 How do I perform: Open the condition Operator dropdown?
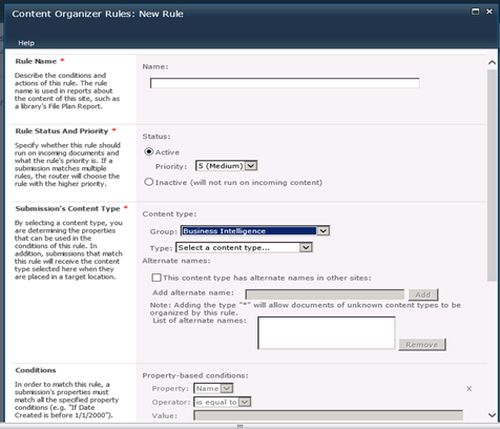[x=222, y=402]
